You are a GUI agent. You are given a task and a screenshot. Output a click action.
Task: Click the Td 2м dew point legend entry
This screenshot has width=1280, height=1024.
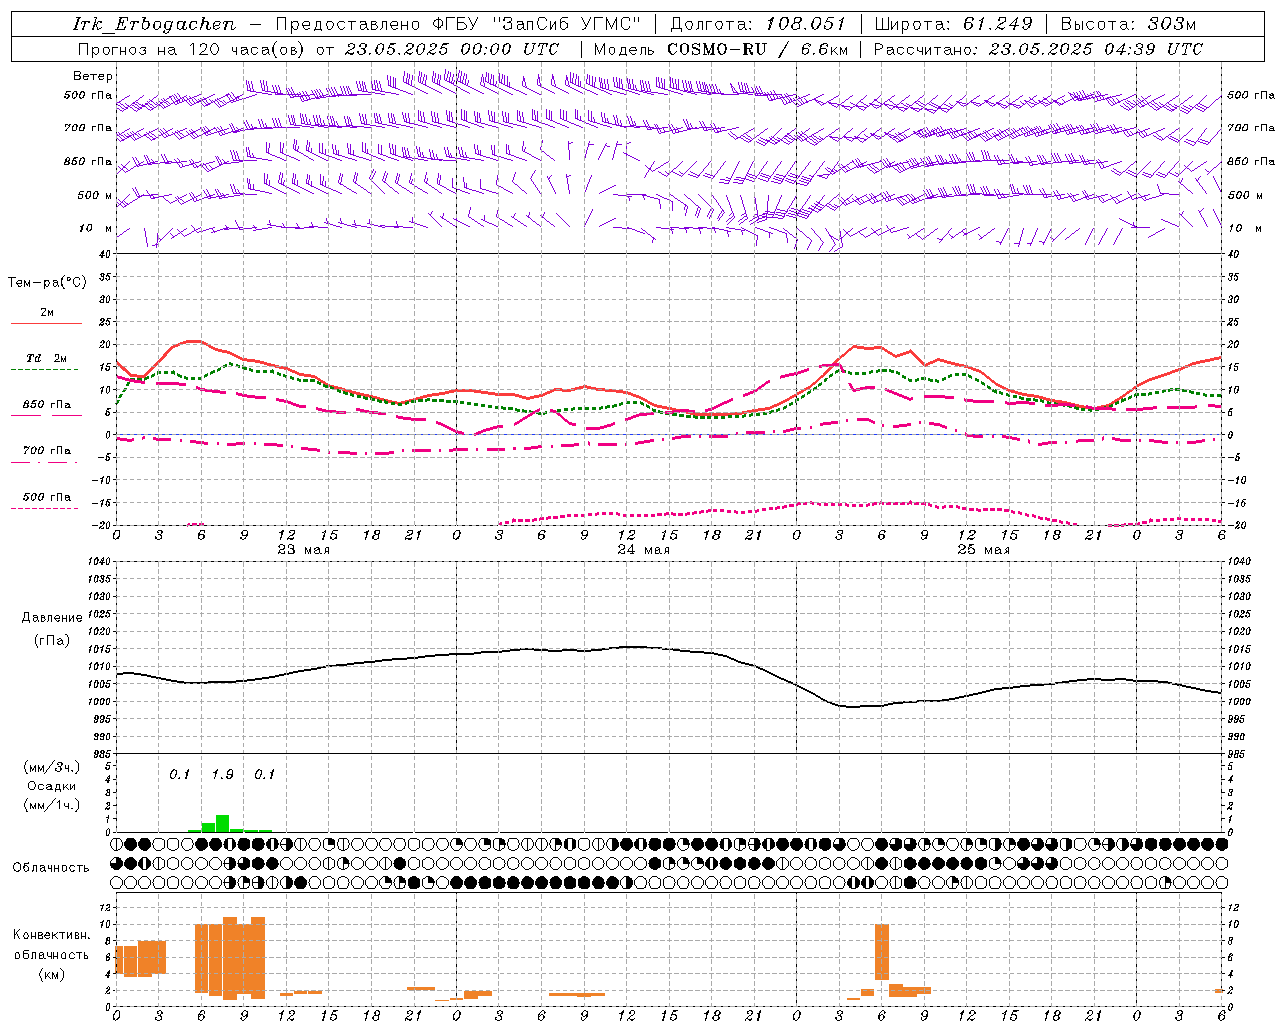click(x=46, y=358)
